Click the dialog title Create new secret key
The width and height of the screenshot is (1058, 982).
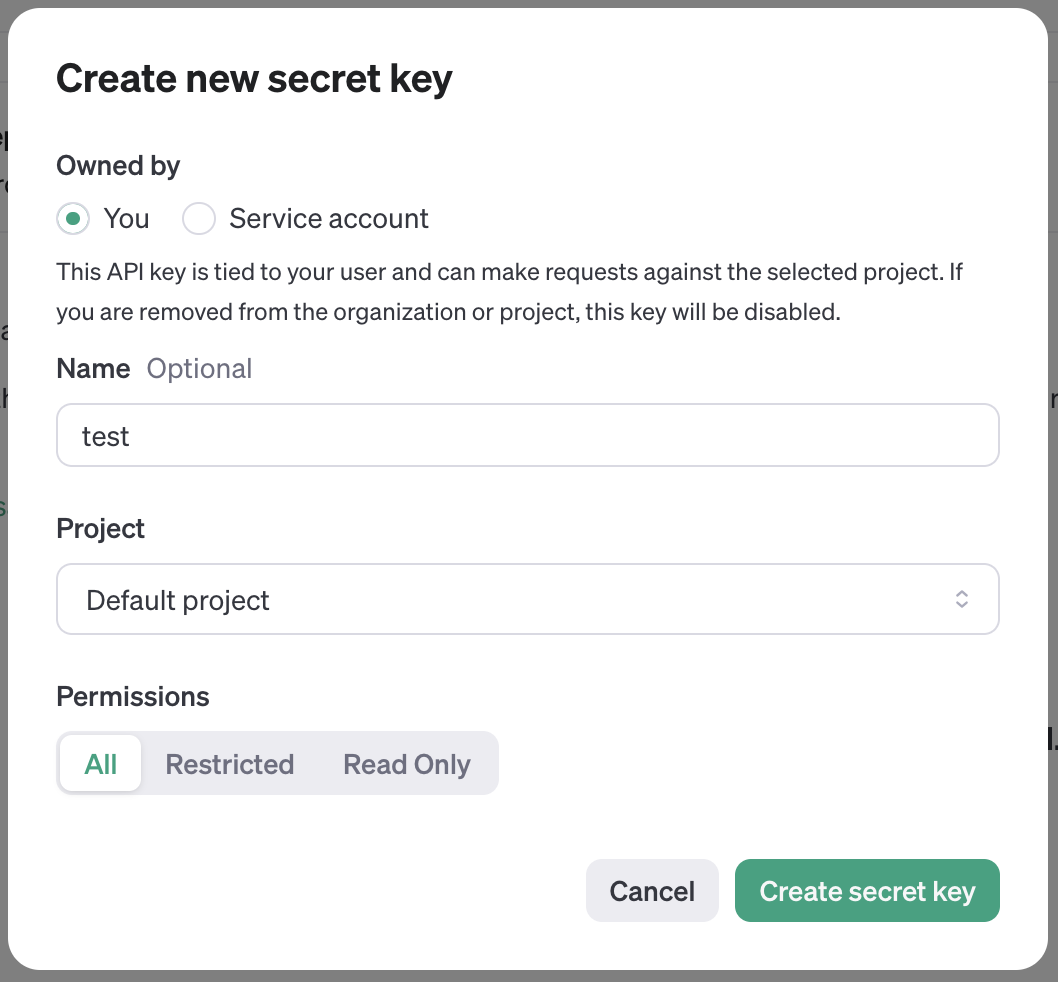tap(255, 78)
